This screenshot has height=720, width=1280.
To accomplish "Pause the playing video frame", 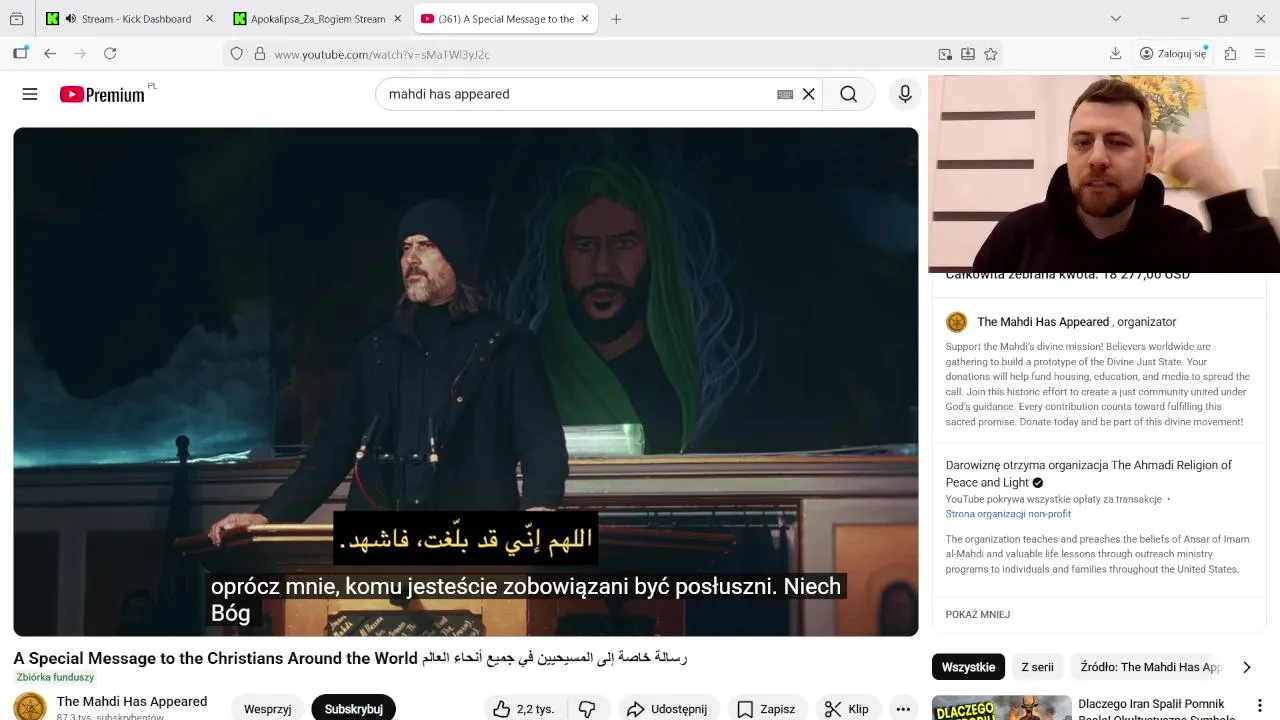I will click(465, 381).
